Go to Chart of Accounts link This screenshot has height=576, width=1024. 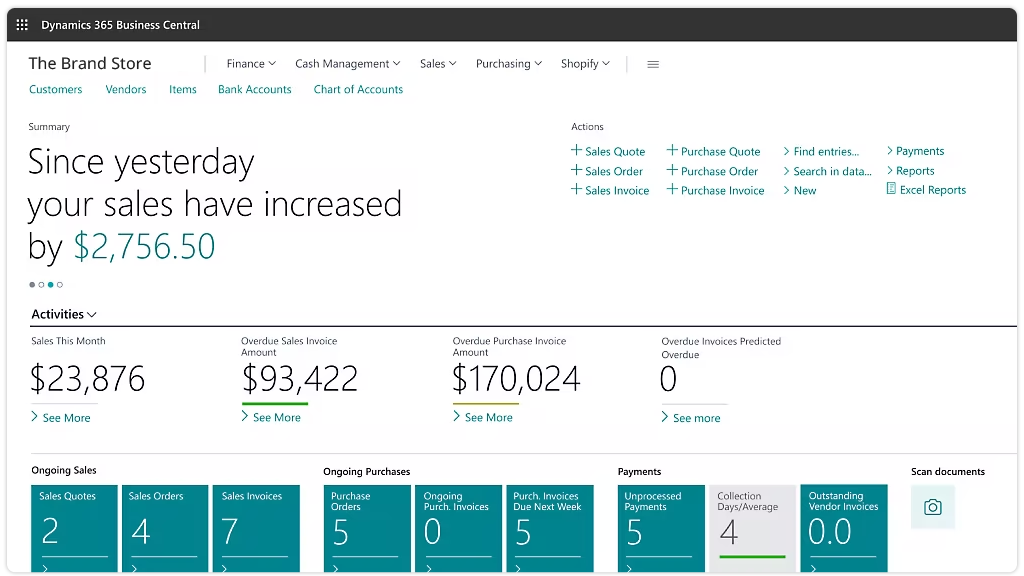(x=358, y=89)
